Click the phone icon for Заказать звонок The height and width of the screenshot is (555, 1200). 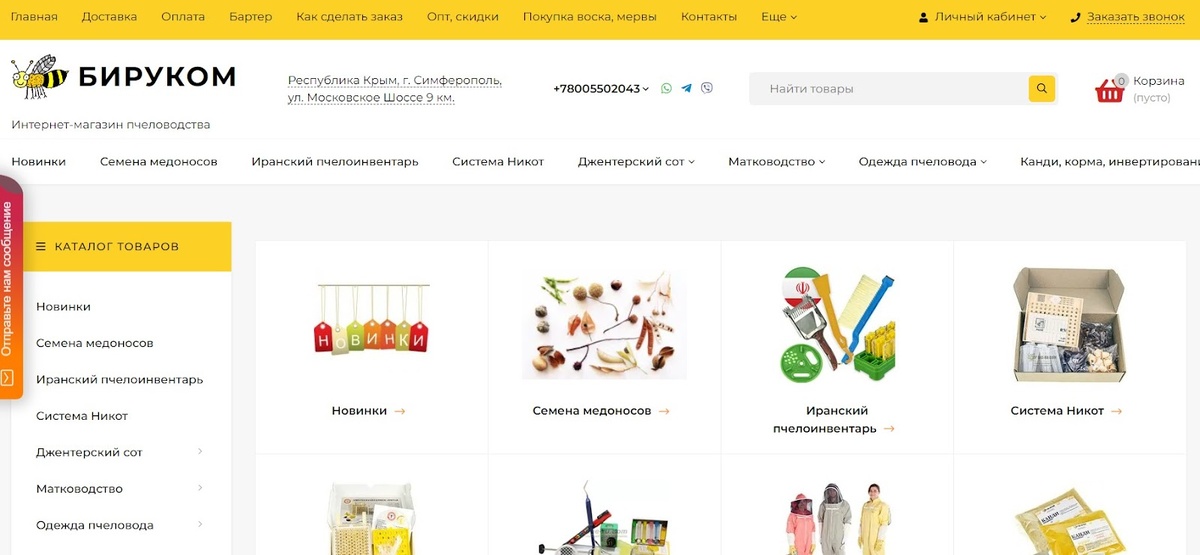1076,17
